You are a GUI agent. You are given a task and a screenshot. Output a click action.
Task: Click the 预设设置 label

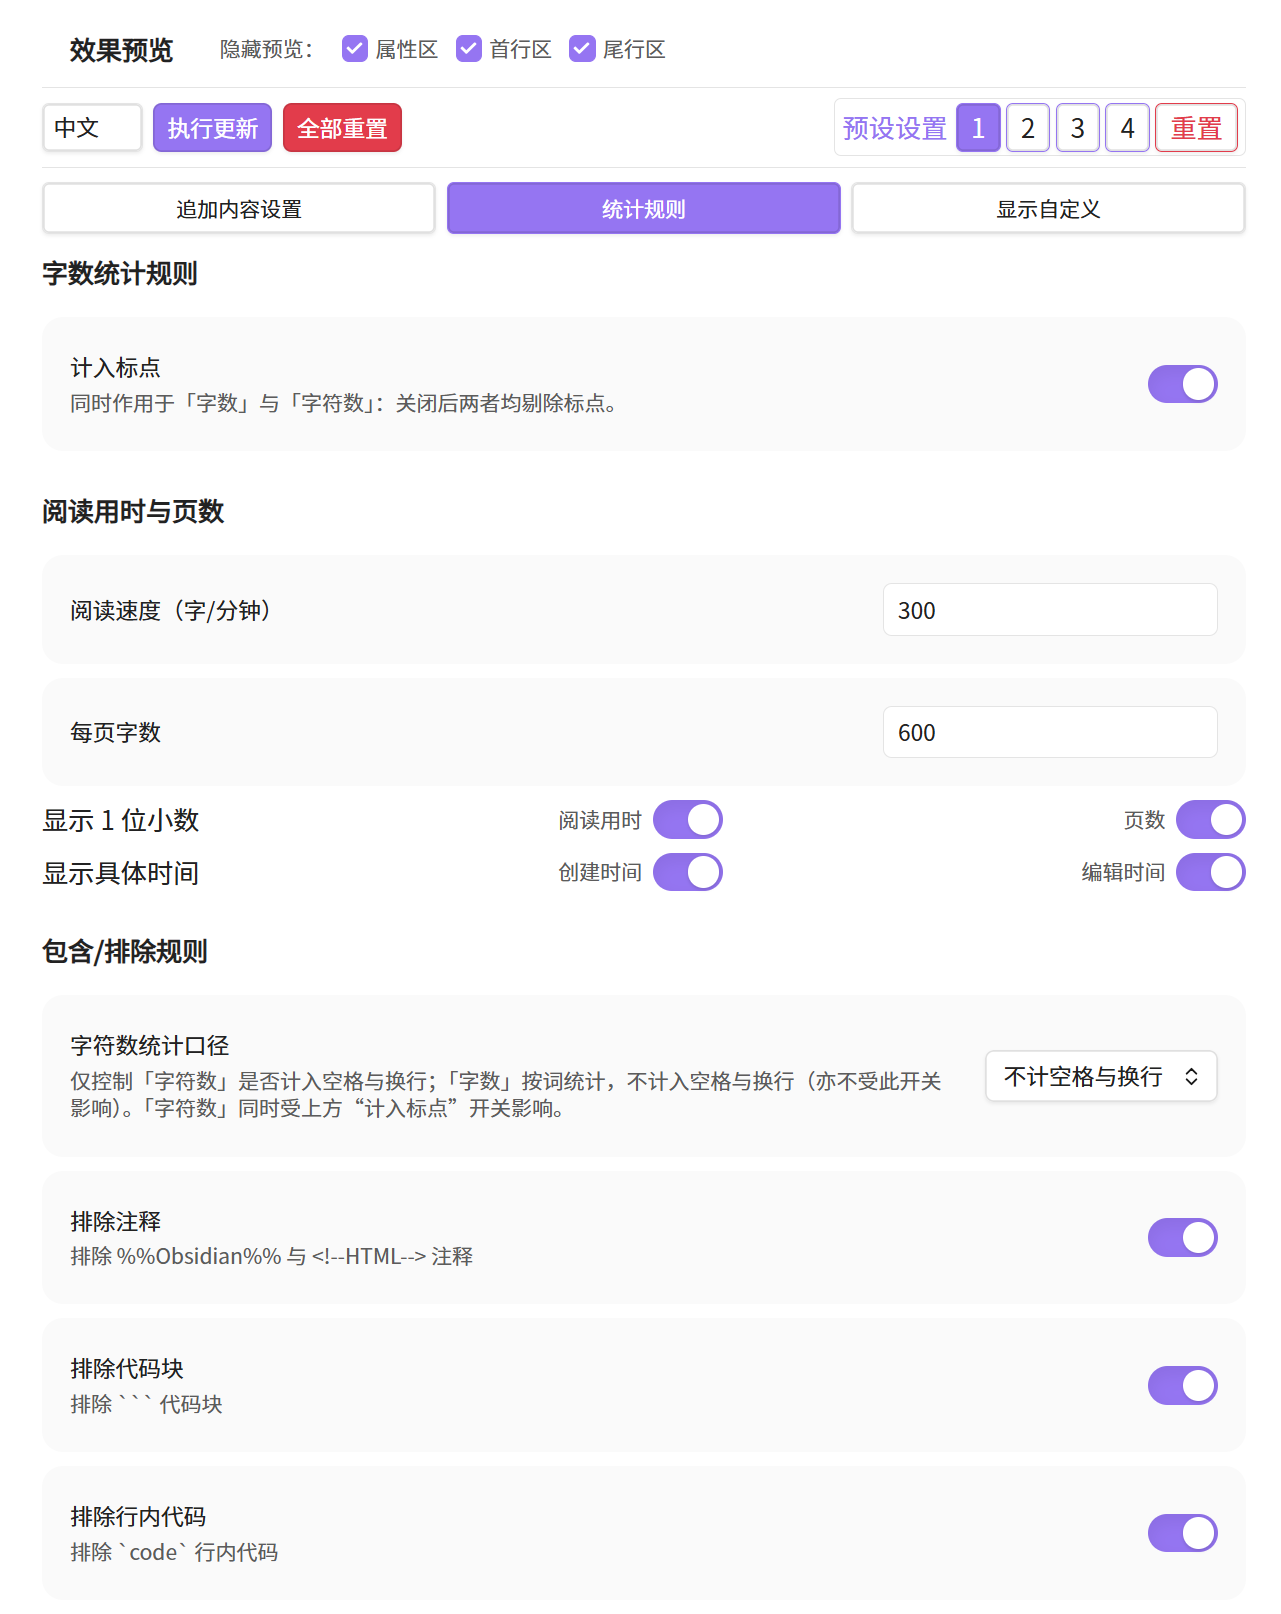tap(895, 128)
